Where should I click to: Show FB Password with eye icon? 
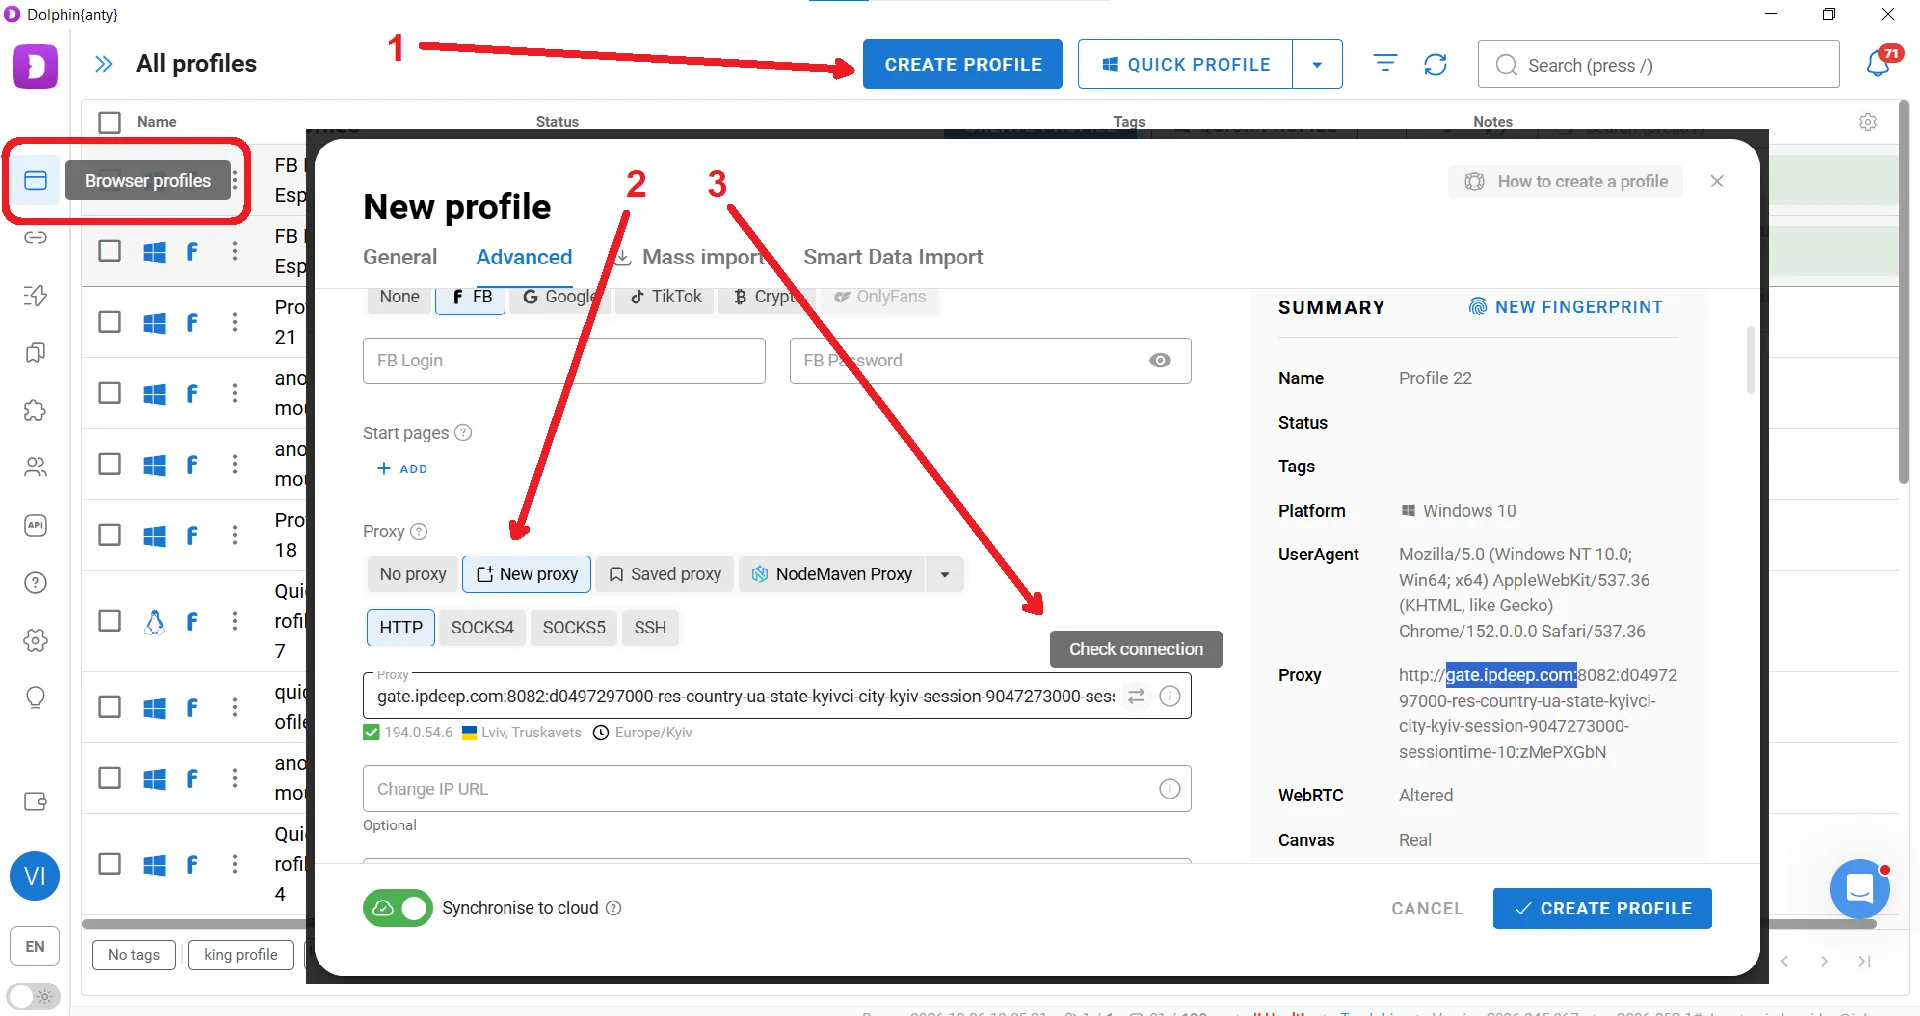pyautogui.click(x=1160, y=360)
